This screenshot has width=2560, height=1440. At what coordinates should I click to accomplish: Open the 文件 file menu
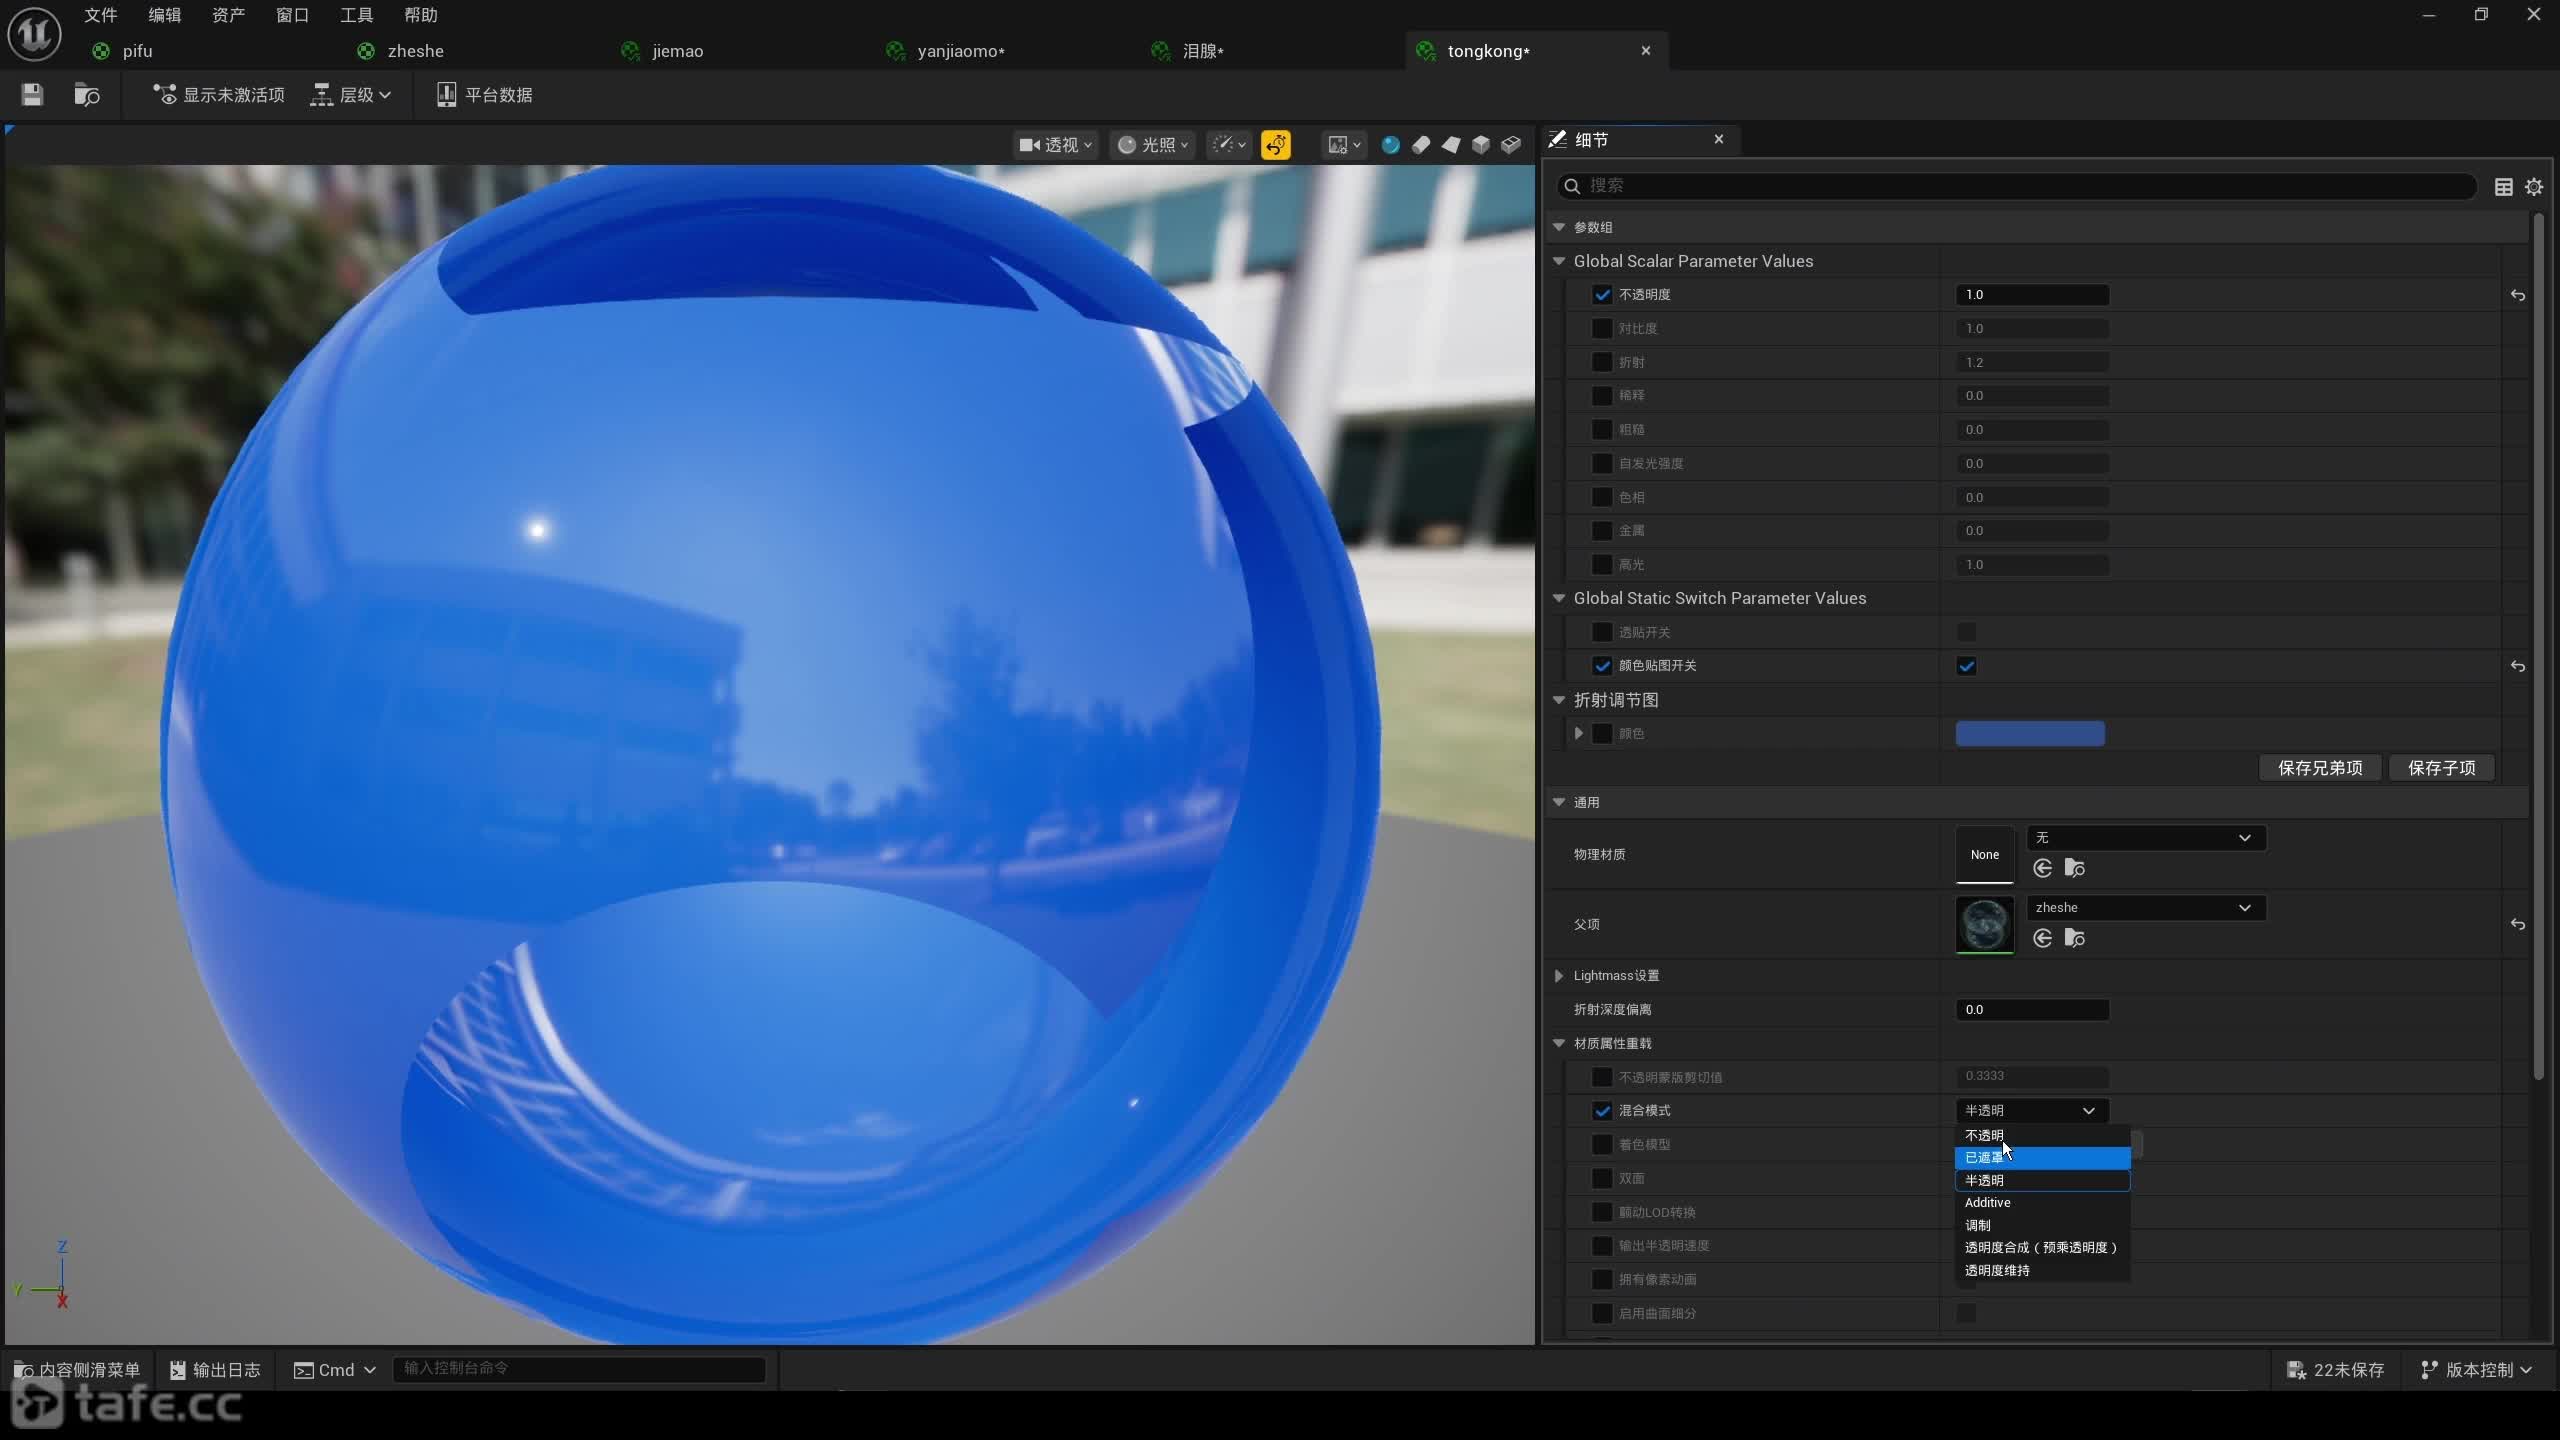(x=101, y=15)
